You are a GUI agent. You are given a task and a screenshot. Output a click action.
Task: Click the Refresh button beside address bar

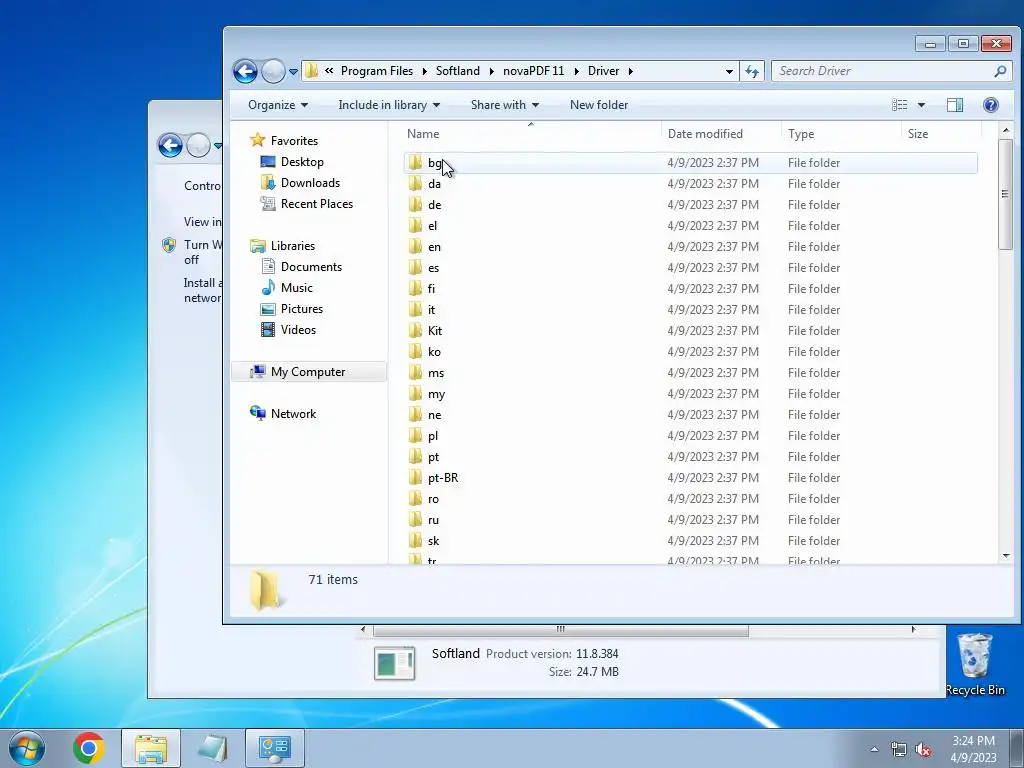[752, 71]
